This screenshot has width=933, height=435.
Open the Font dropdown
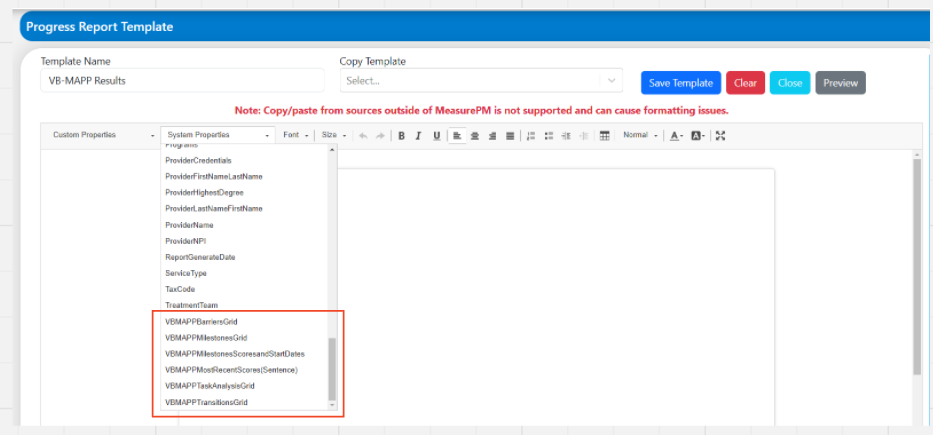(x=296, y=135)
